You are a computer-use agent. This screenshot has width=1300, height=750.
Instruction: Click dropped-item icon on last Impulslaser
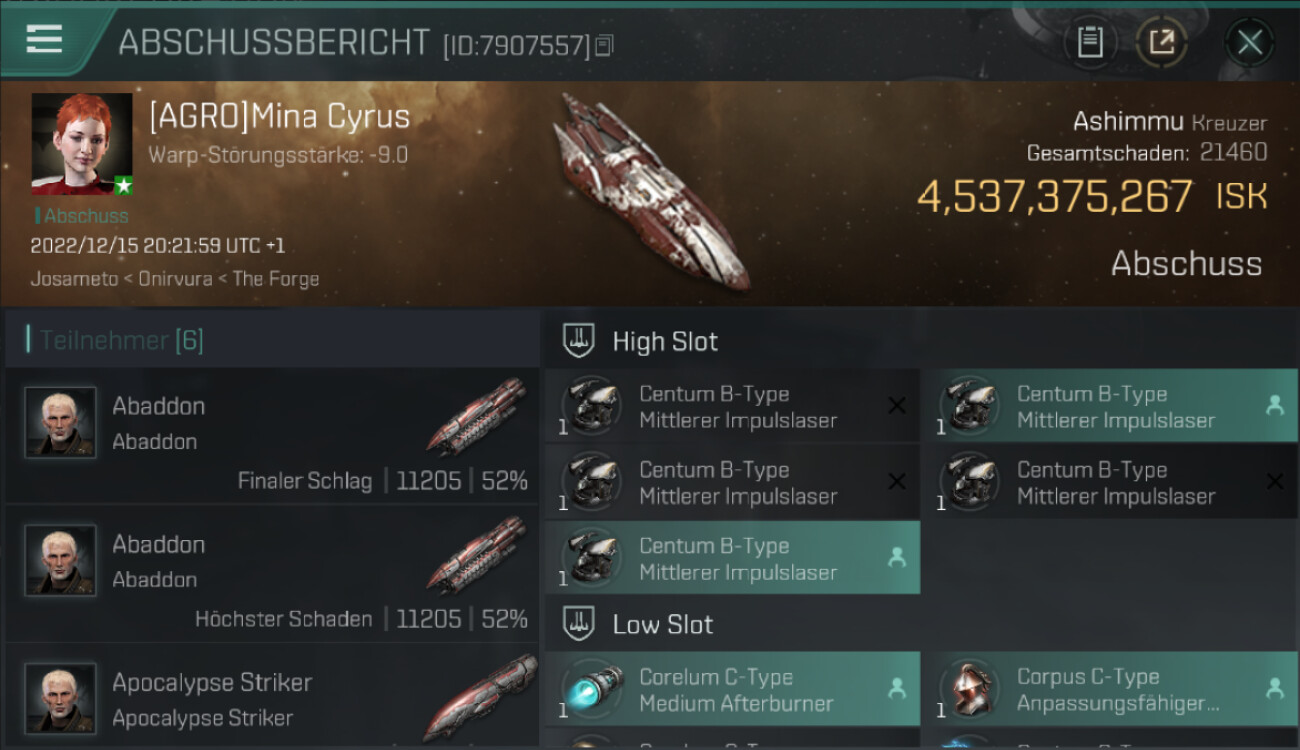pyautogui.click(x=897, y=558)
